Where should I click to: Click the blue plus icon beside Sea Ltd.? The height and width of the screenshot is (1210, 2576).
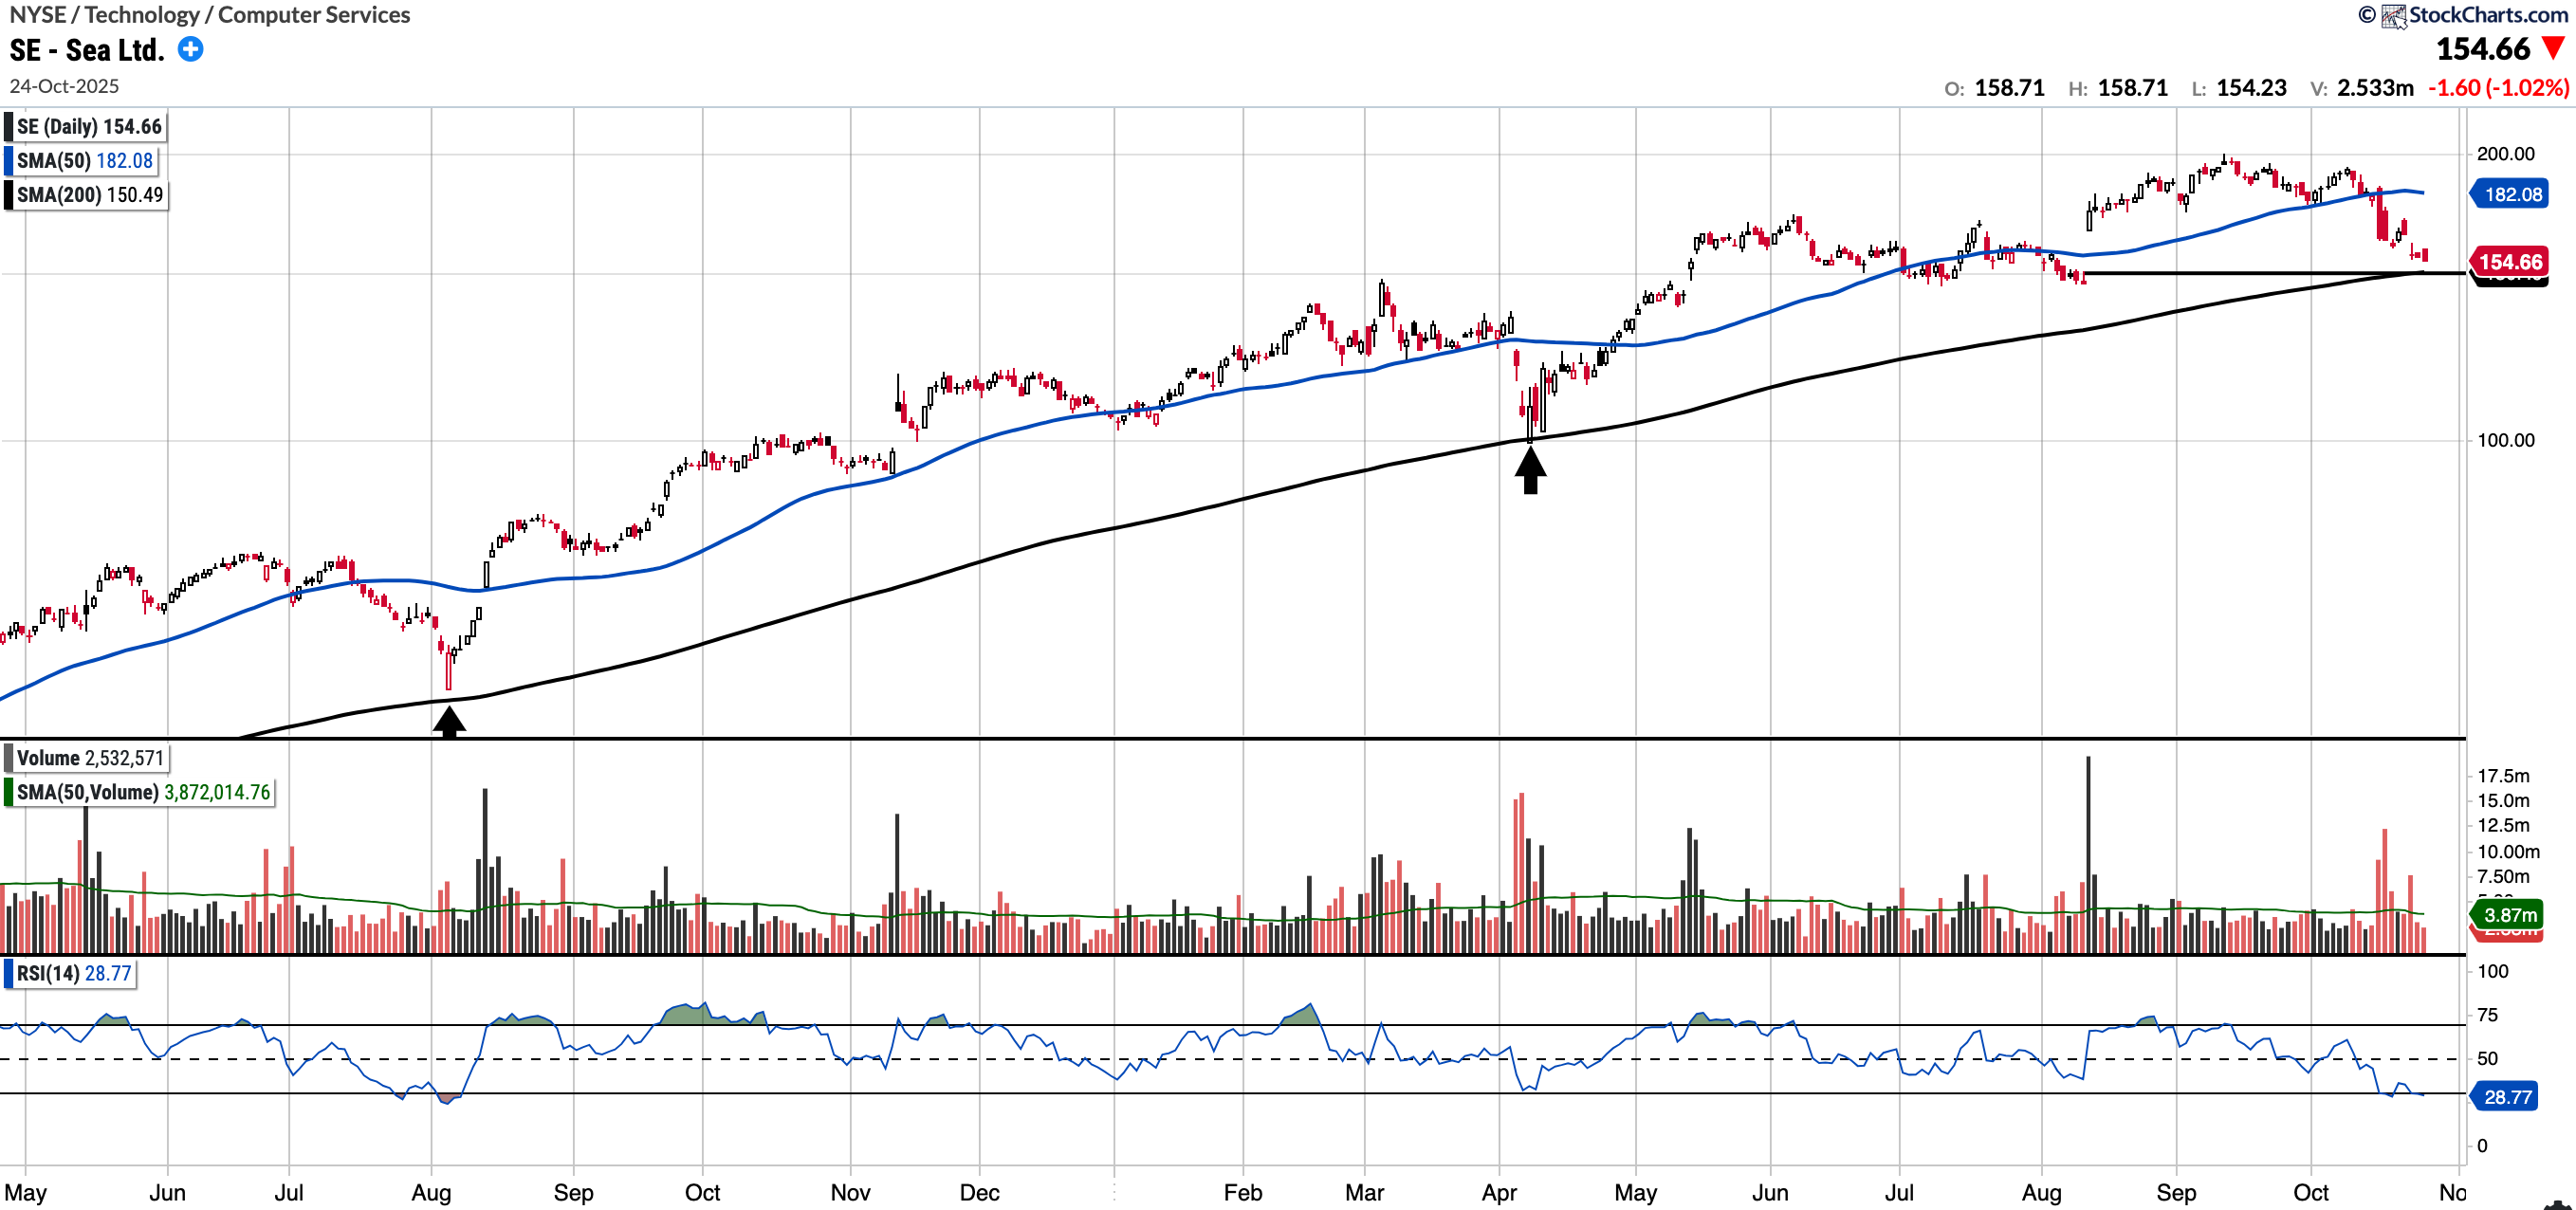pos(190,49)
